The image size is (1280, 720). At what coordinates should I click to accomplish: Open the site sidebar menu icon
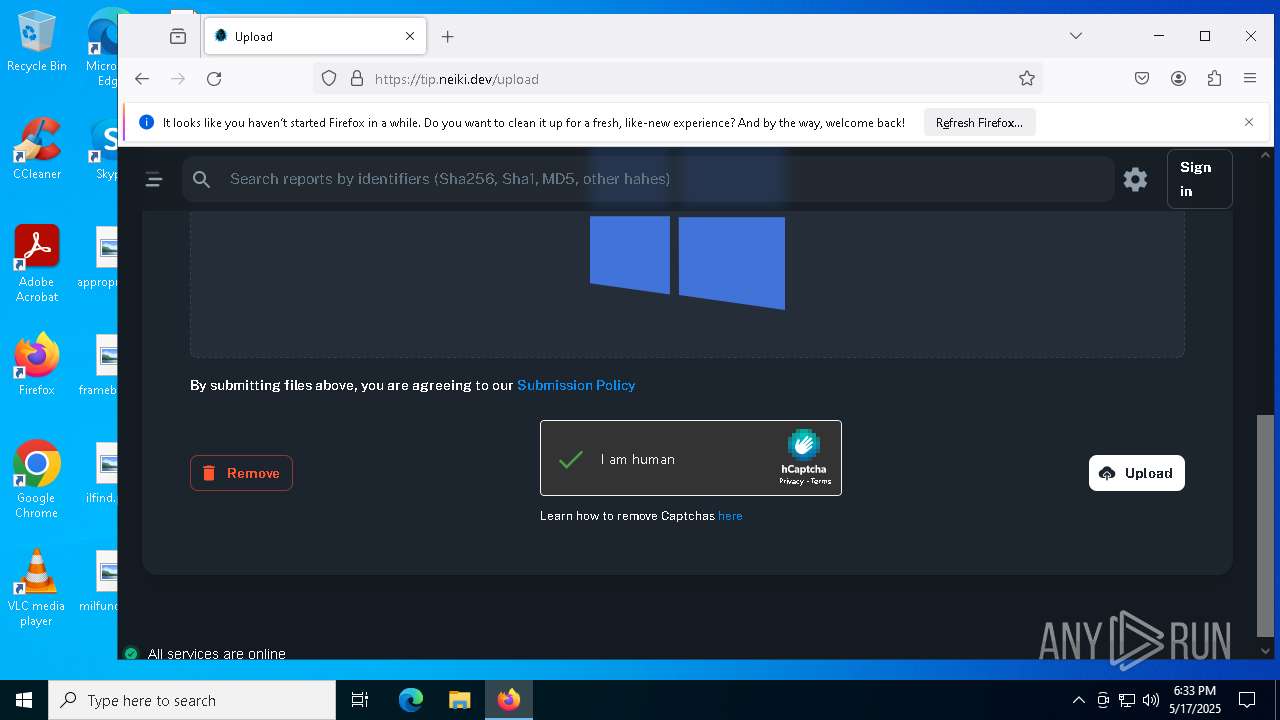point(154,179)
